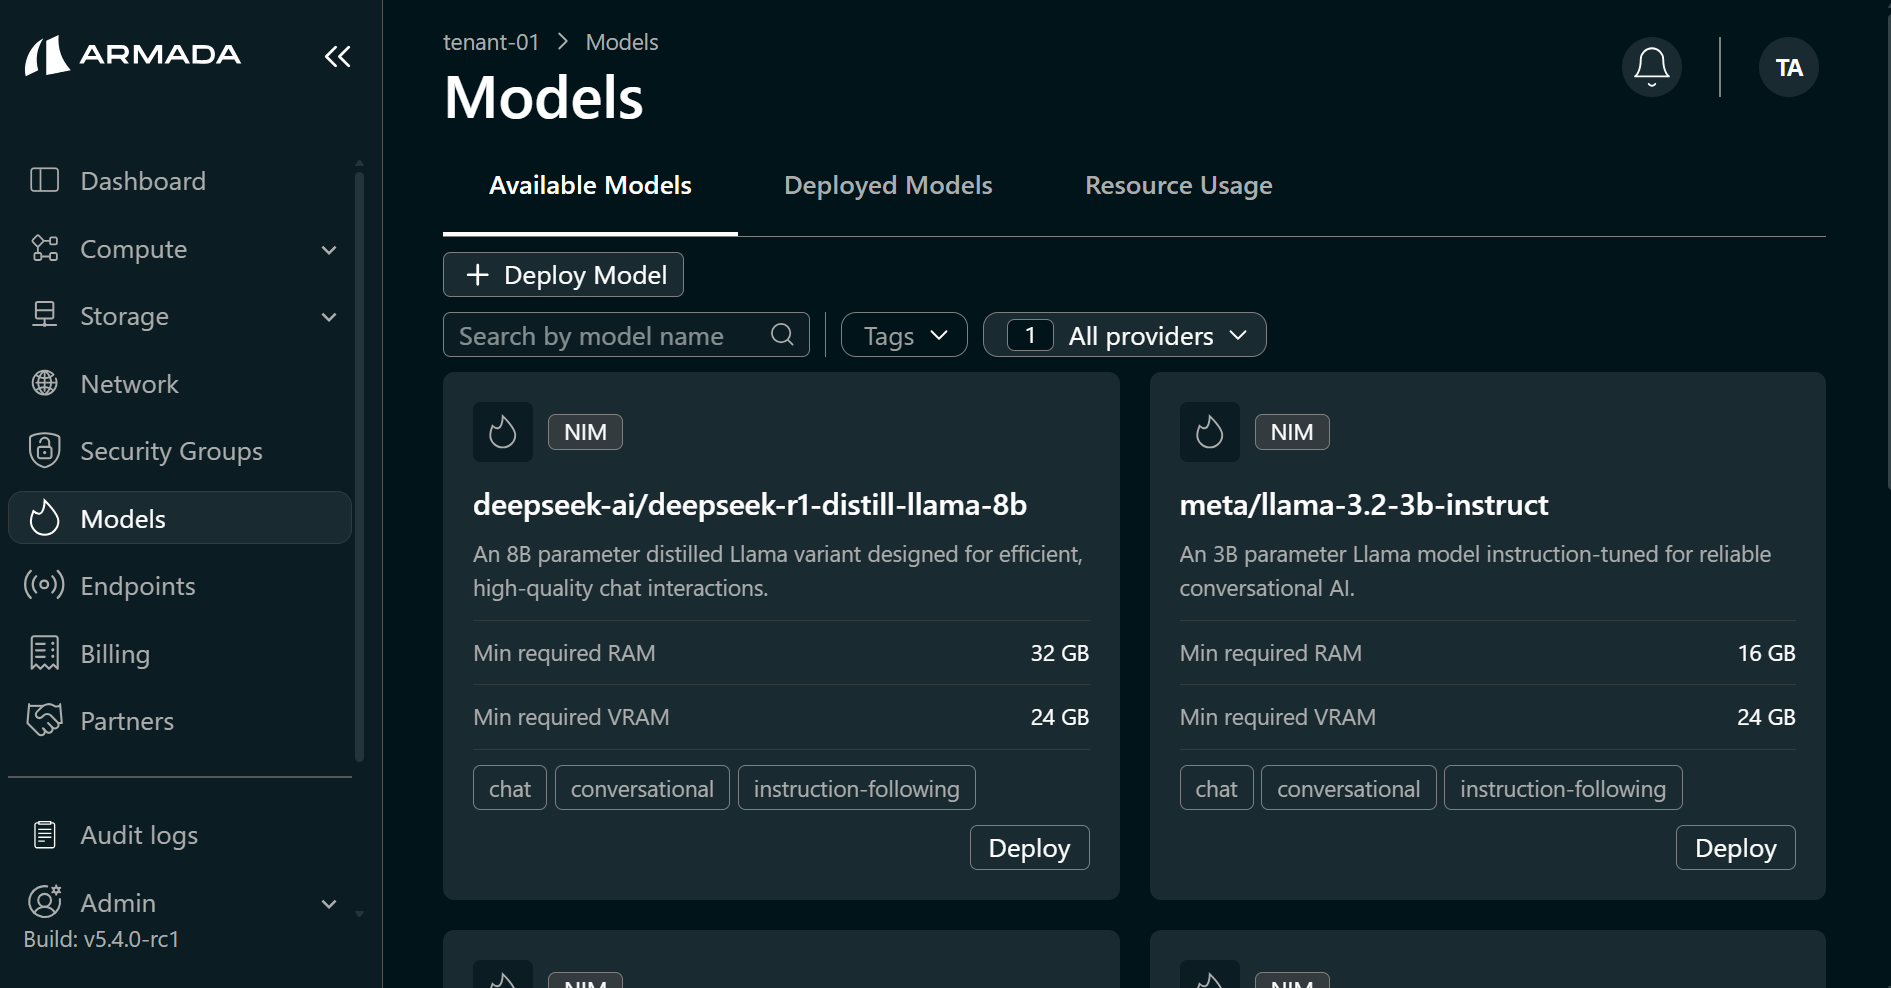Viewport: 1891px width, 988px height.
Task: Open the TA user avatar menu
Action: click(x=1788, y=67)
